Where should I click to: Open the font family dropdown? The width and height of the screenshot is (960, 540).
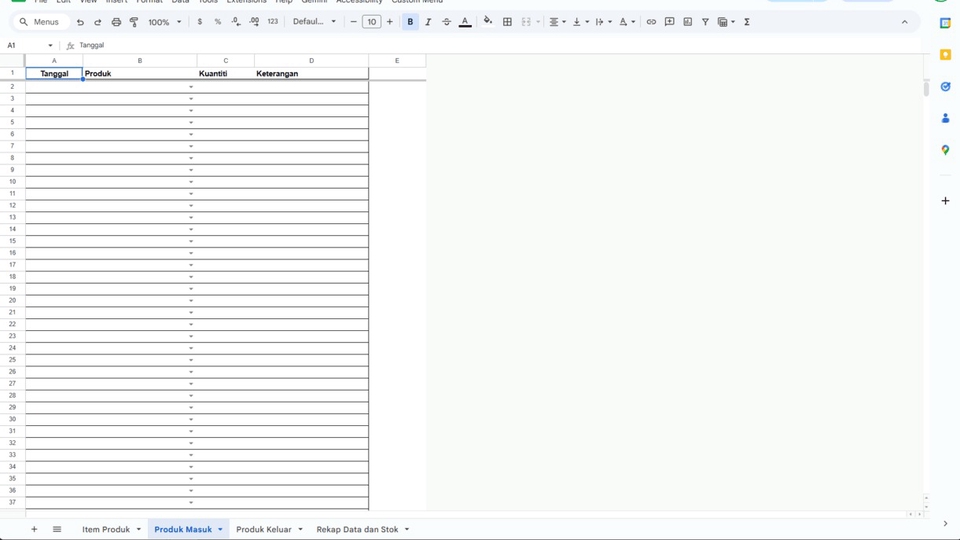[x=315, y=22]
